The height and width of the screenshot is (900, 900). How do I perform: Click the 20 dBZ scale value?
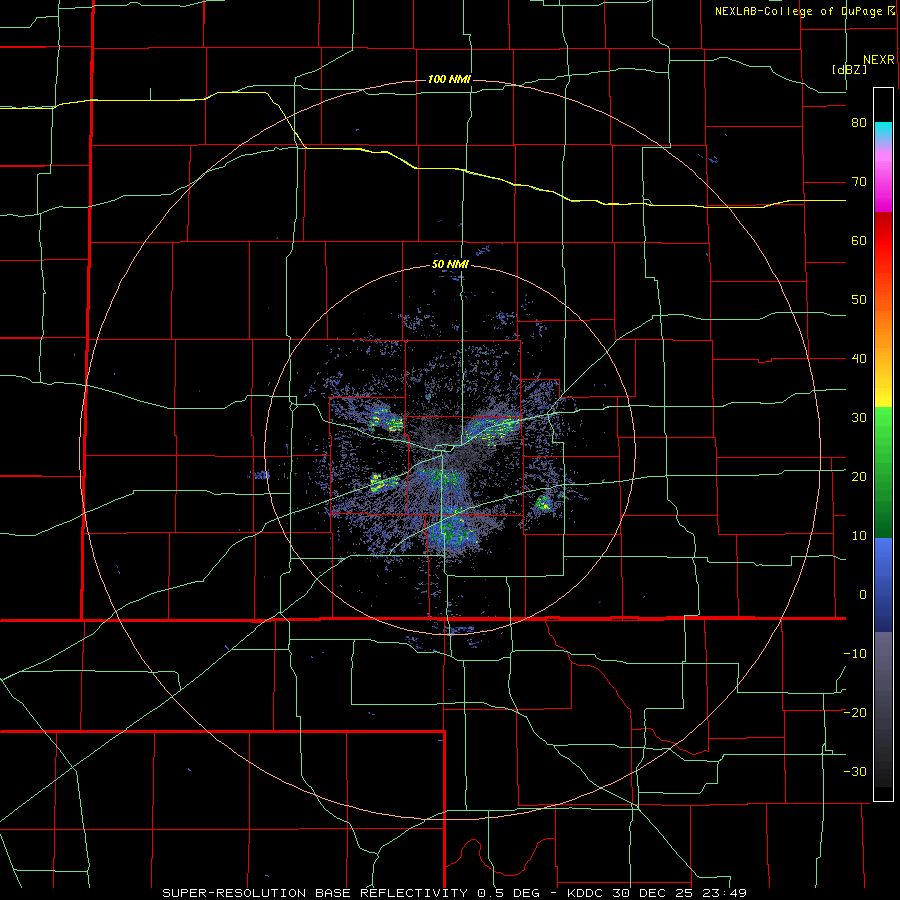(859, 477)
